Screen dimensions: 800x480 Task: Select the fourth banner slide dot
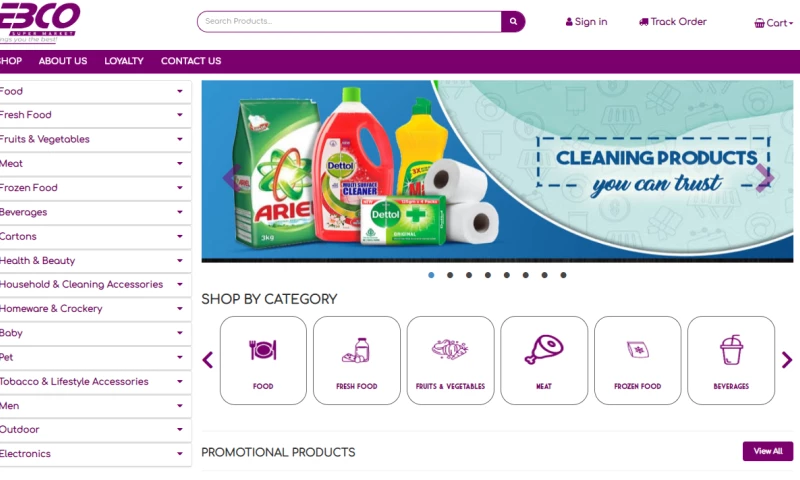click(x=488, y=275)
